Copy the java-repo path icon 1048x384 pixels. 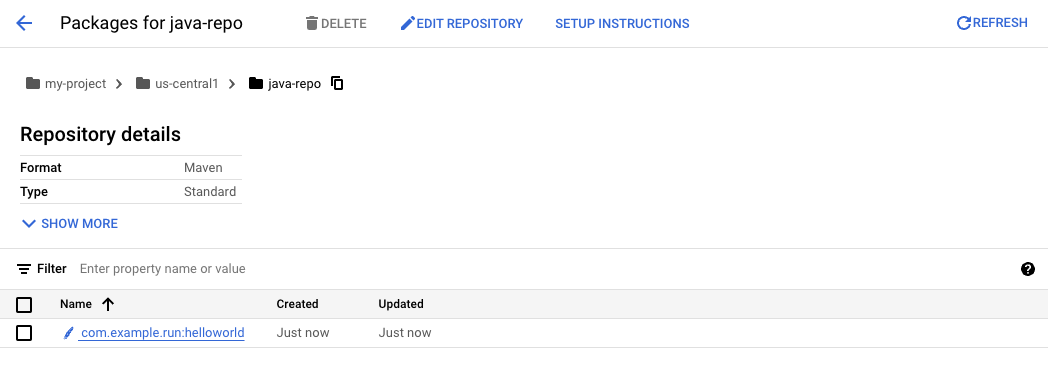click(338, 83)
